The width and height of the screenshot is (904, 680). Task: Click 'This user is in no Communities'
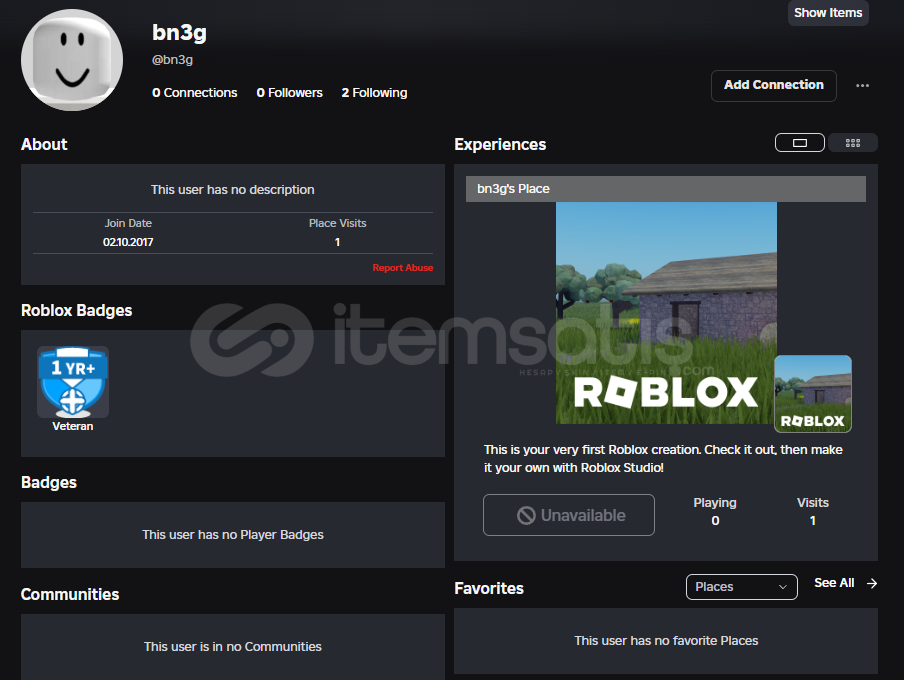(233, 647)
